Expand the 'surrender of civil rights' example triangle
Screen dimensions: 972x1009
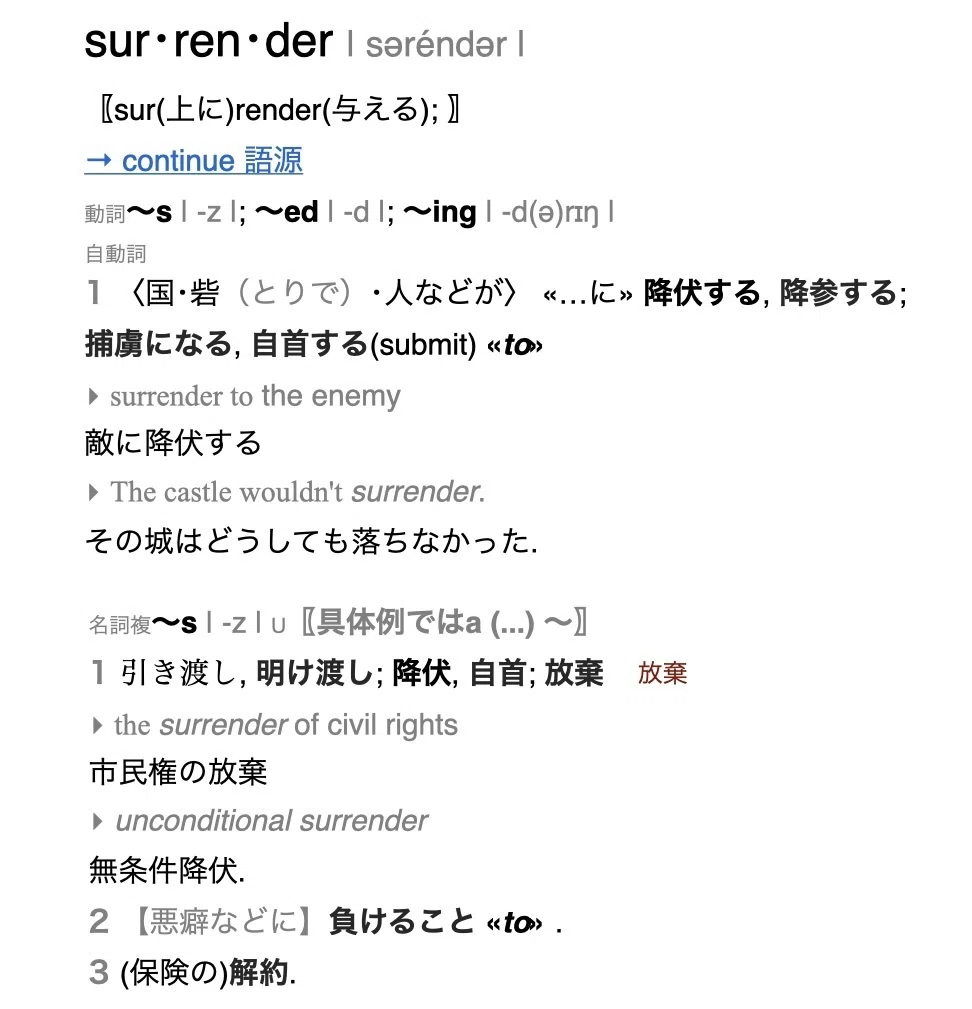[97, 725]
